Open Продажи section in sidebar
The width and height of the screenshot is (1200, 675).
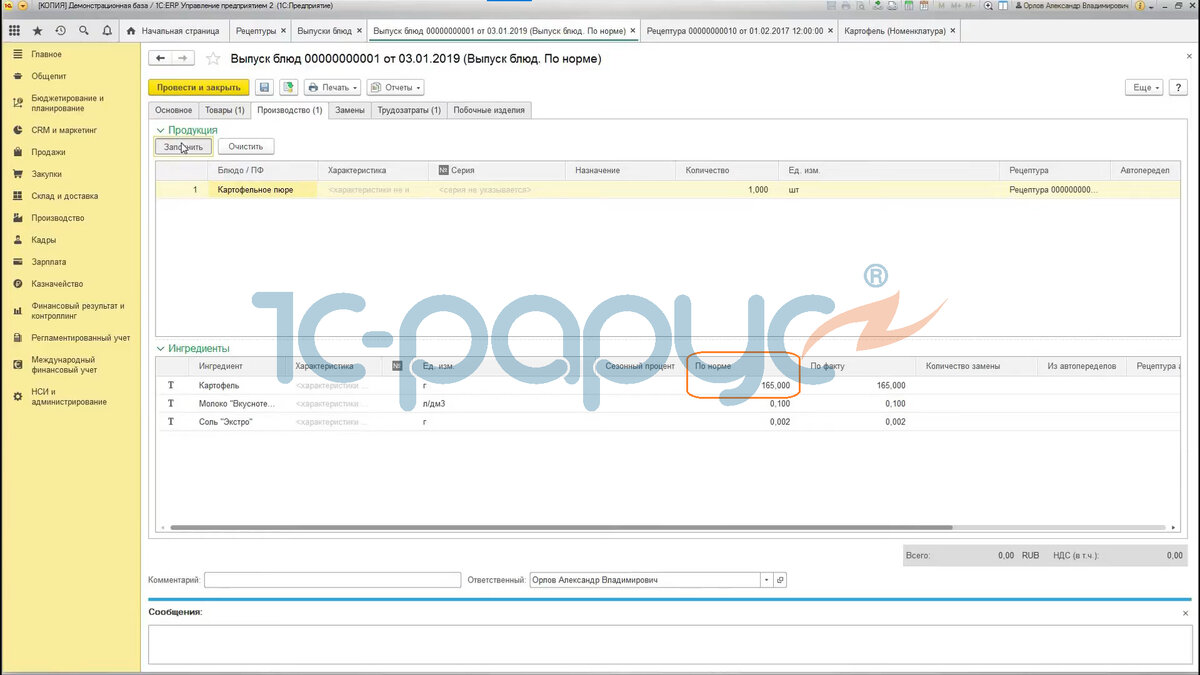70,152
